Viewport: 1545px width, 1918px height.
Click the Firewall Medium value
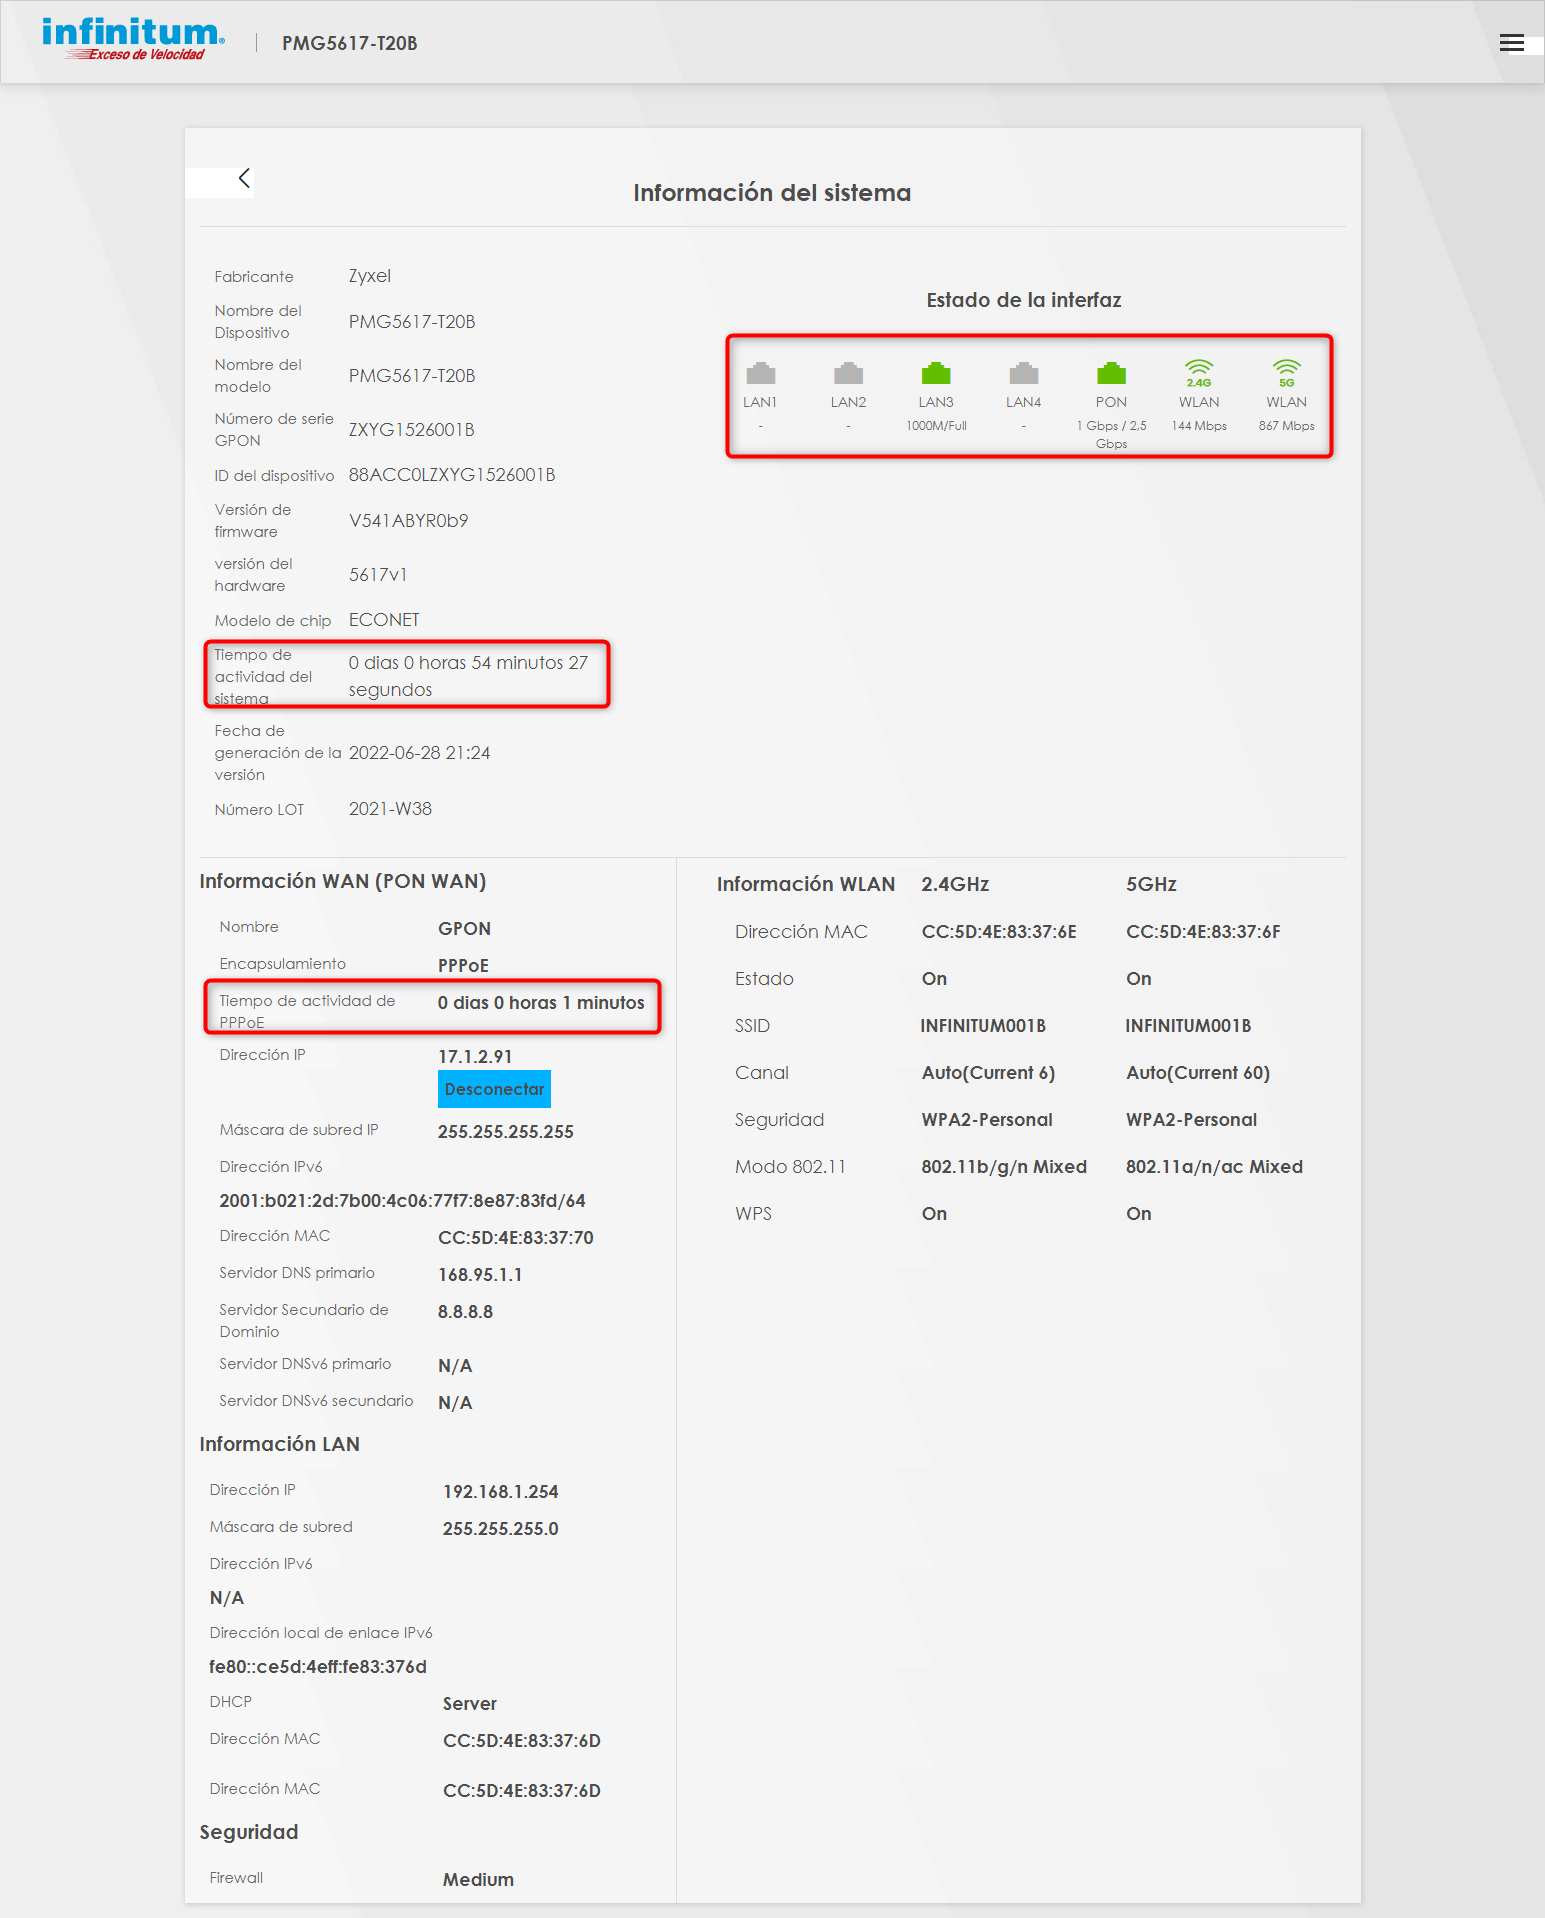click(x=478, y=1880)
